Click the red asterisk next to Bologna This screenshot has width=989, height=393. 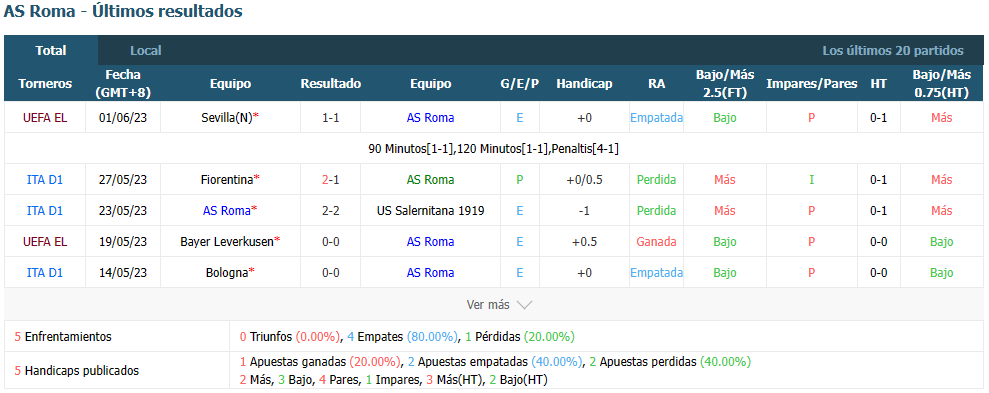pos(252,271)
